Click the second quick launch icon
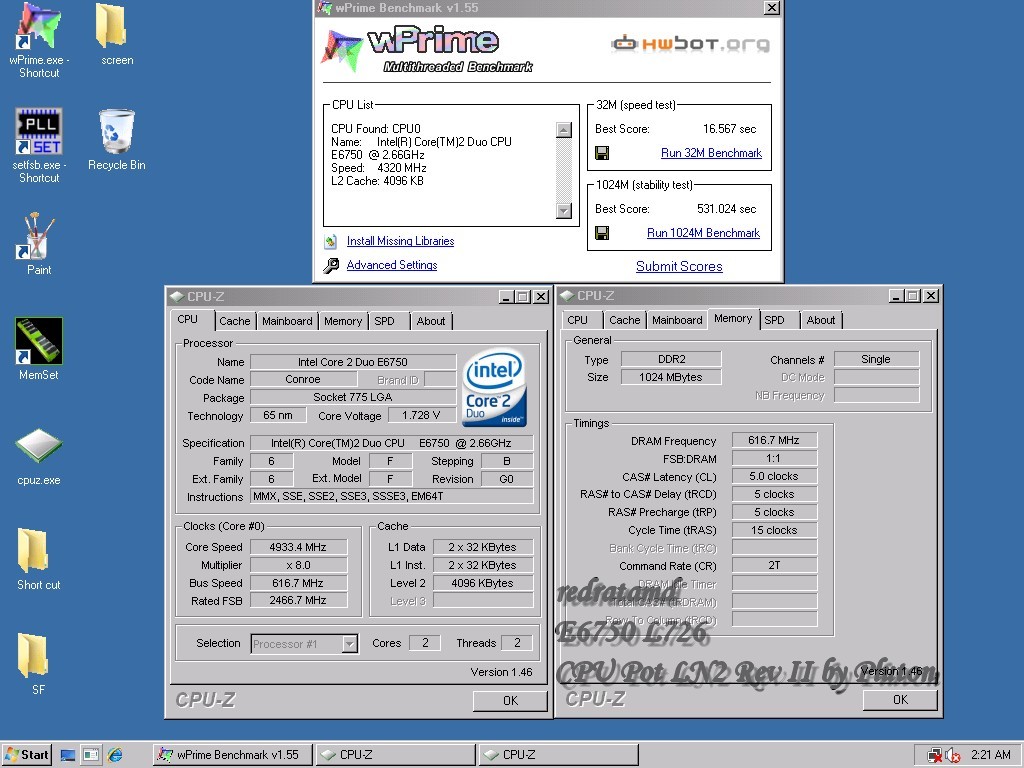Viewport: 1024px width, 768px height. click(91, 755)
